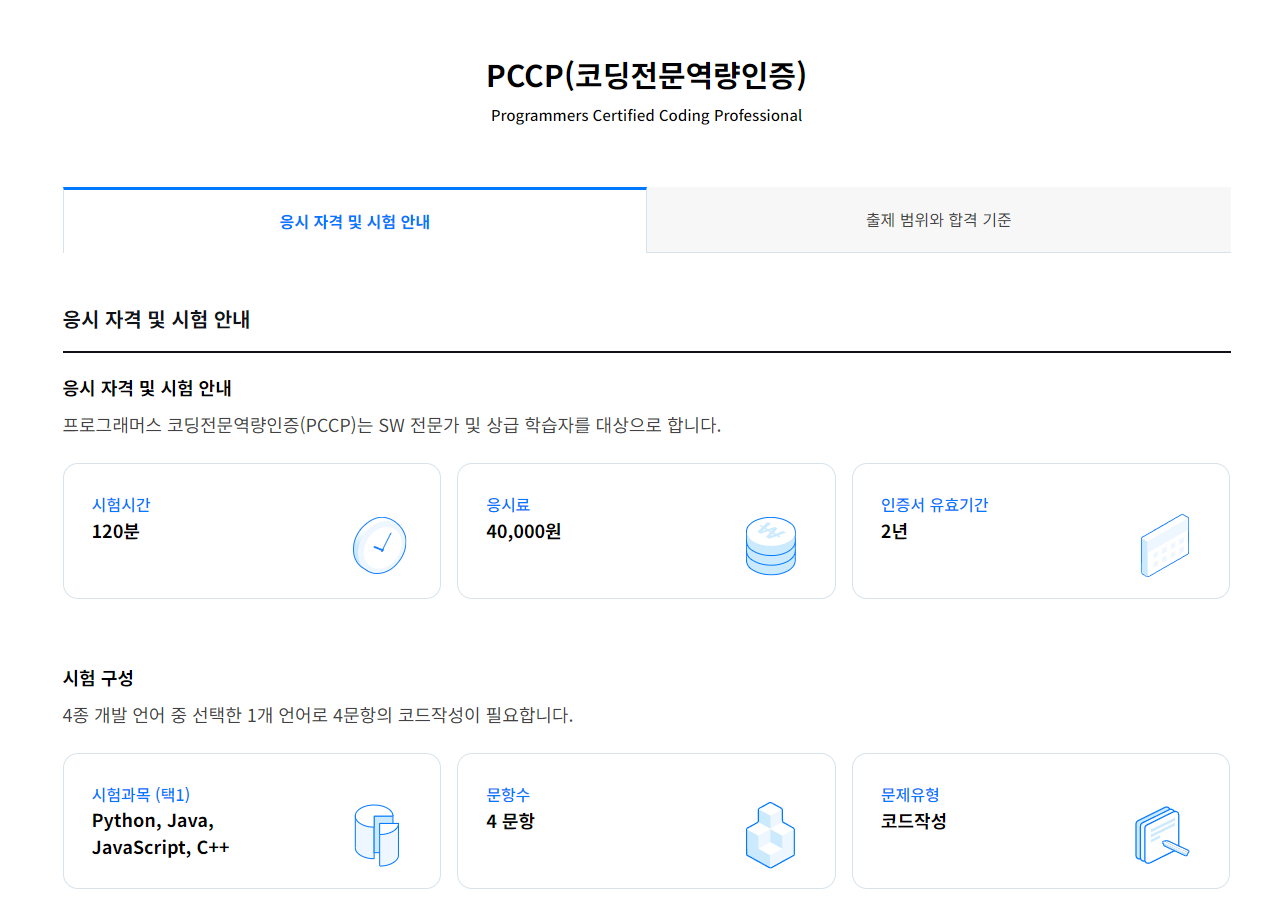Click the 2년 validity value
Screen dimensions: 1264x922
(894, 531)
